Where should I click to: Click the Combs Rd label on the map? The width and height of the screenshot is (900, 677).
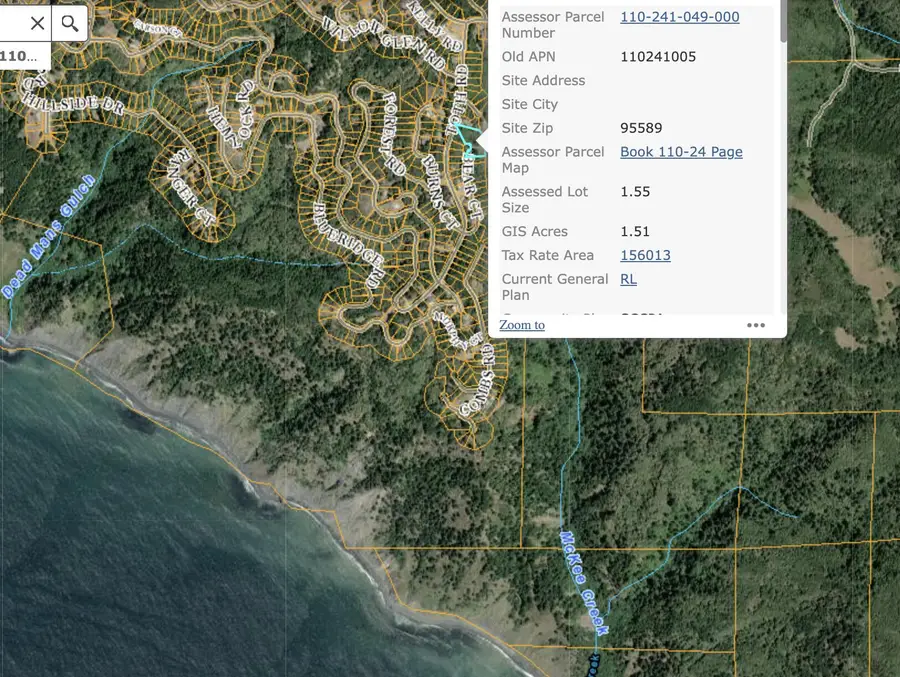(478, 379)
